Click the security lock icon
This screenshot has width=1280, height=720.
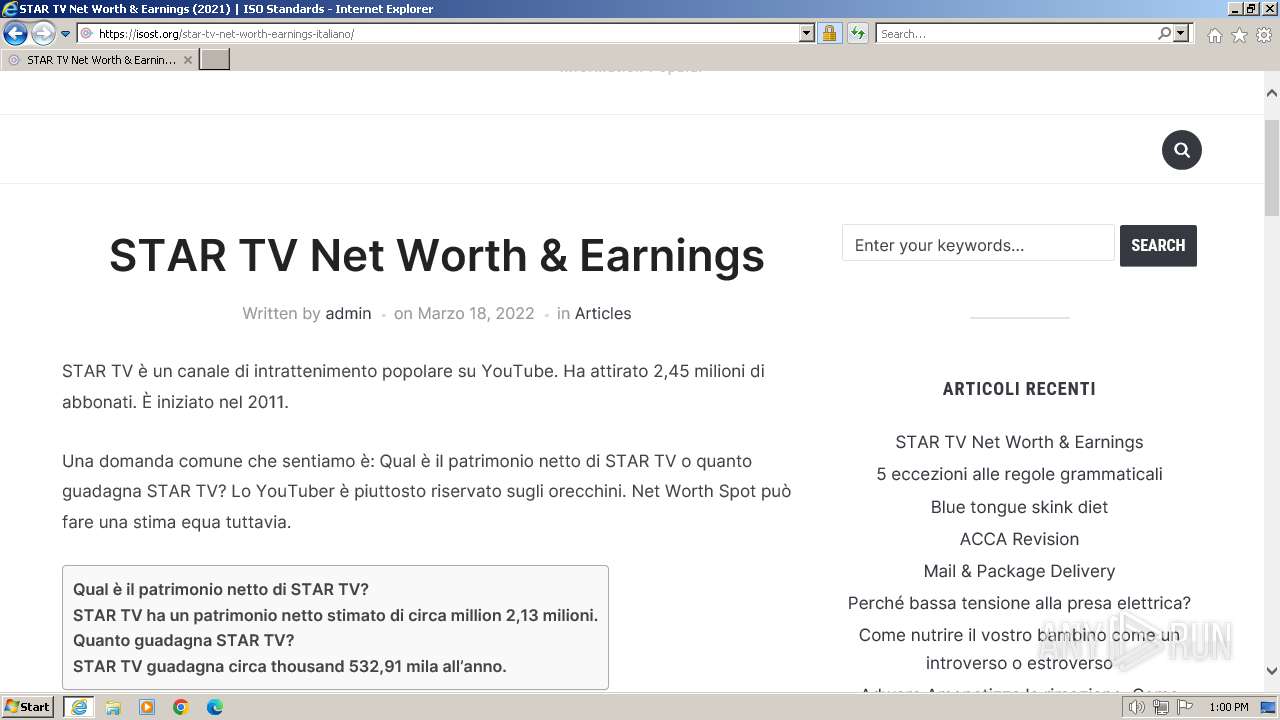pos(829,34)
